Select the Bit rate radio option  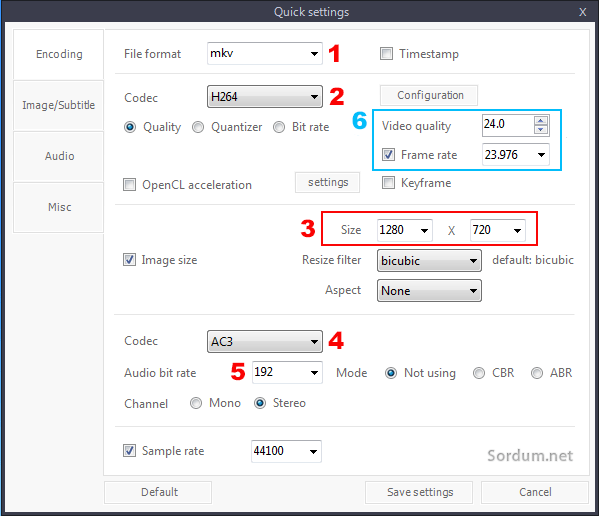pyautogui.click(x=279, y=127)
